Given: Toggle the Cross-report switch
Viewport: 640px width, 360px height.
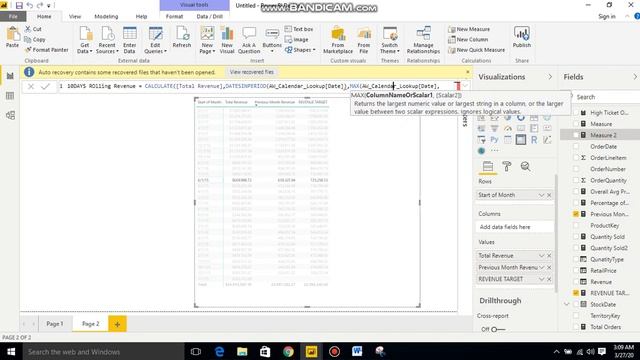Looking at the screenshot, I should pos(498,329).
